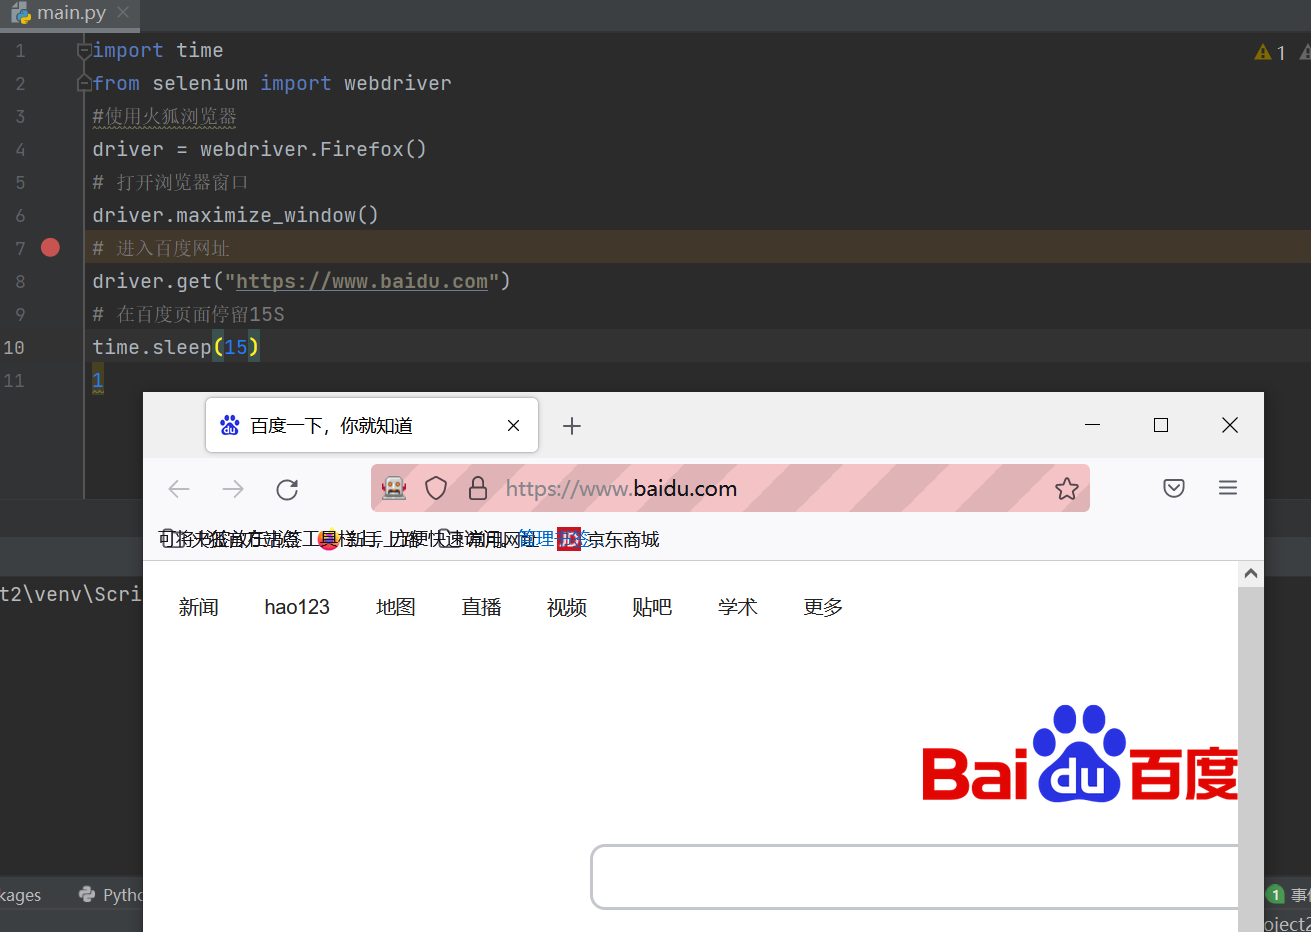Open the hao123 link
Viewport: 1311px width, 932px height.
tap(297, 607)
